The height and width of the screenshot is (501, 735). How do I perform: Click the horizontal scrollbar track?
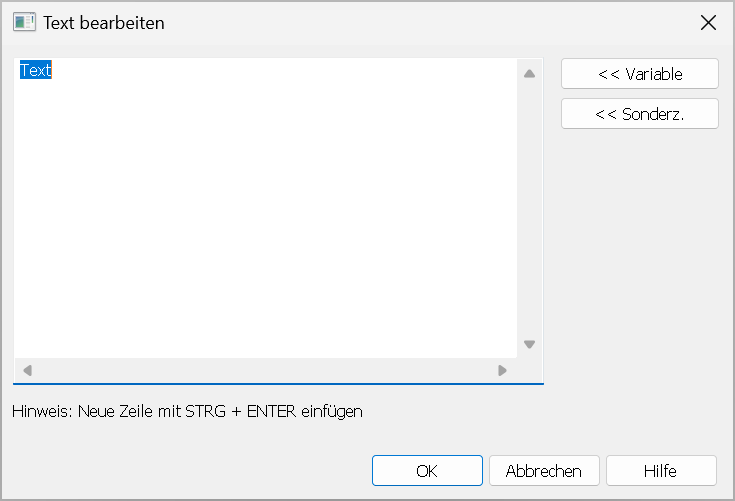pos(265,370)
